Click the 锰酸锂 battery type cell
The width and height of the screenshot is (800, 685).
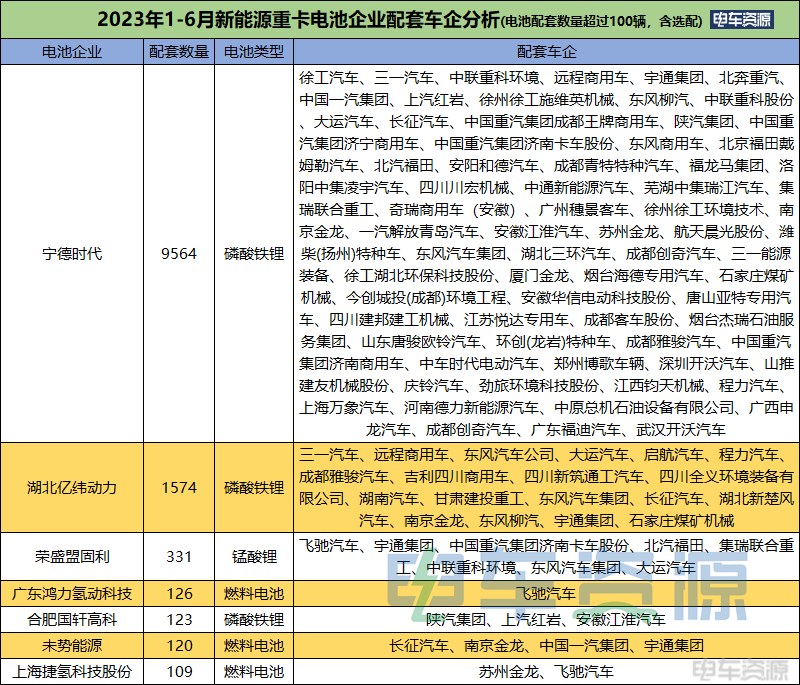coord(254,556)
